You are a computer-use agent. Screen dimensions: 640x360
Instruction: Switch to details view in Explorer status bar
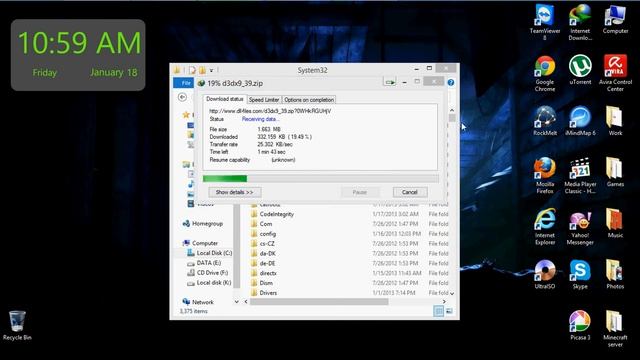click(x=438, y=311)
